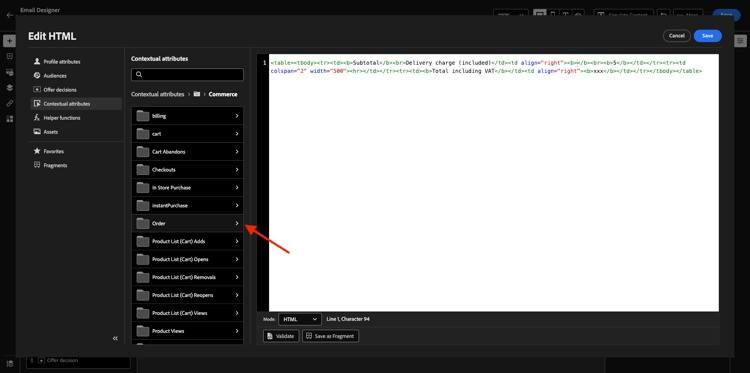
Task: Click the magnifier icon in the search box
Action: [139, 75]
